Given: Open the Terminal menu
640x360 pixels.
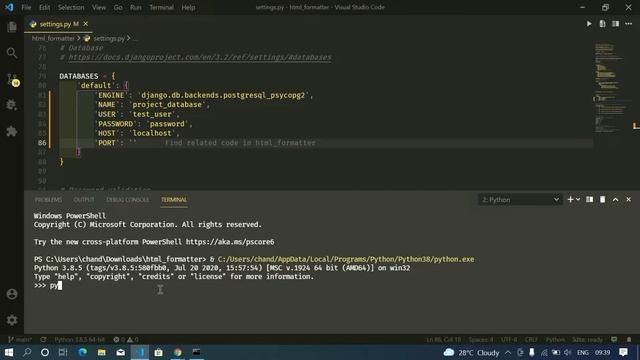Looking at the screenshot, I should (161, 7).
